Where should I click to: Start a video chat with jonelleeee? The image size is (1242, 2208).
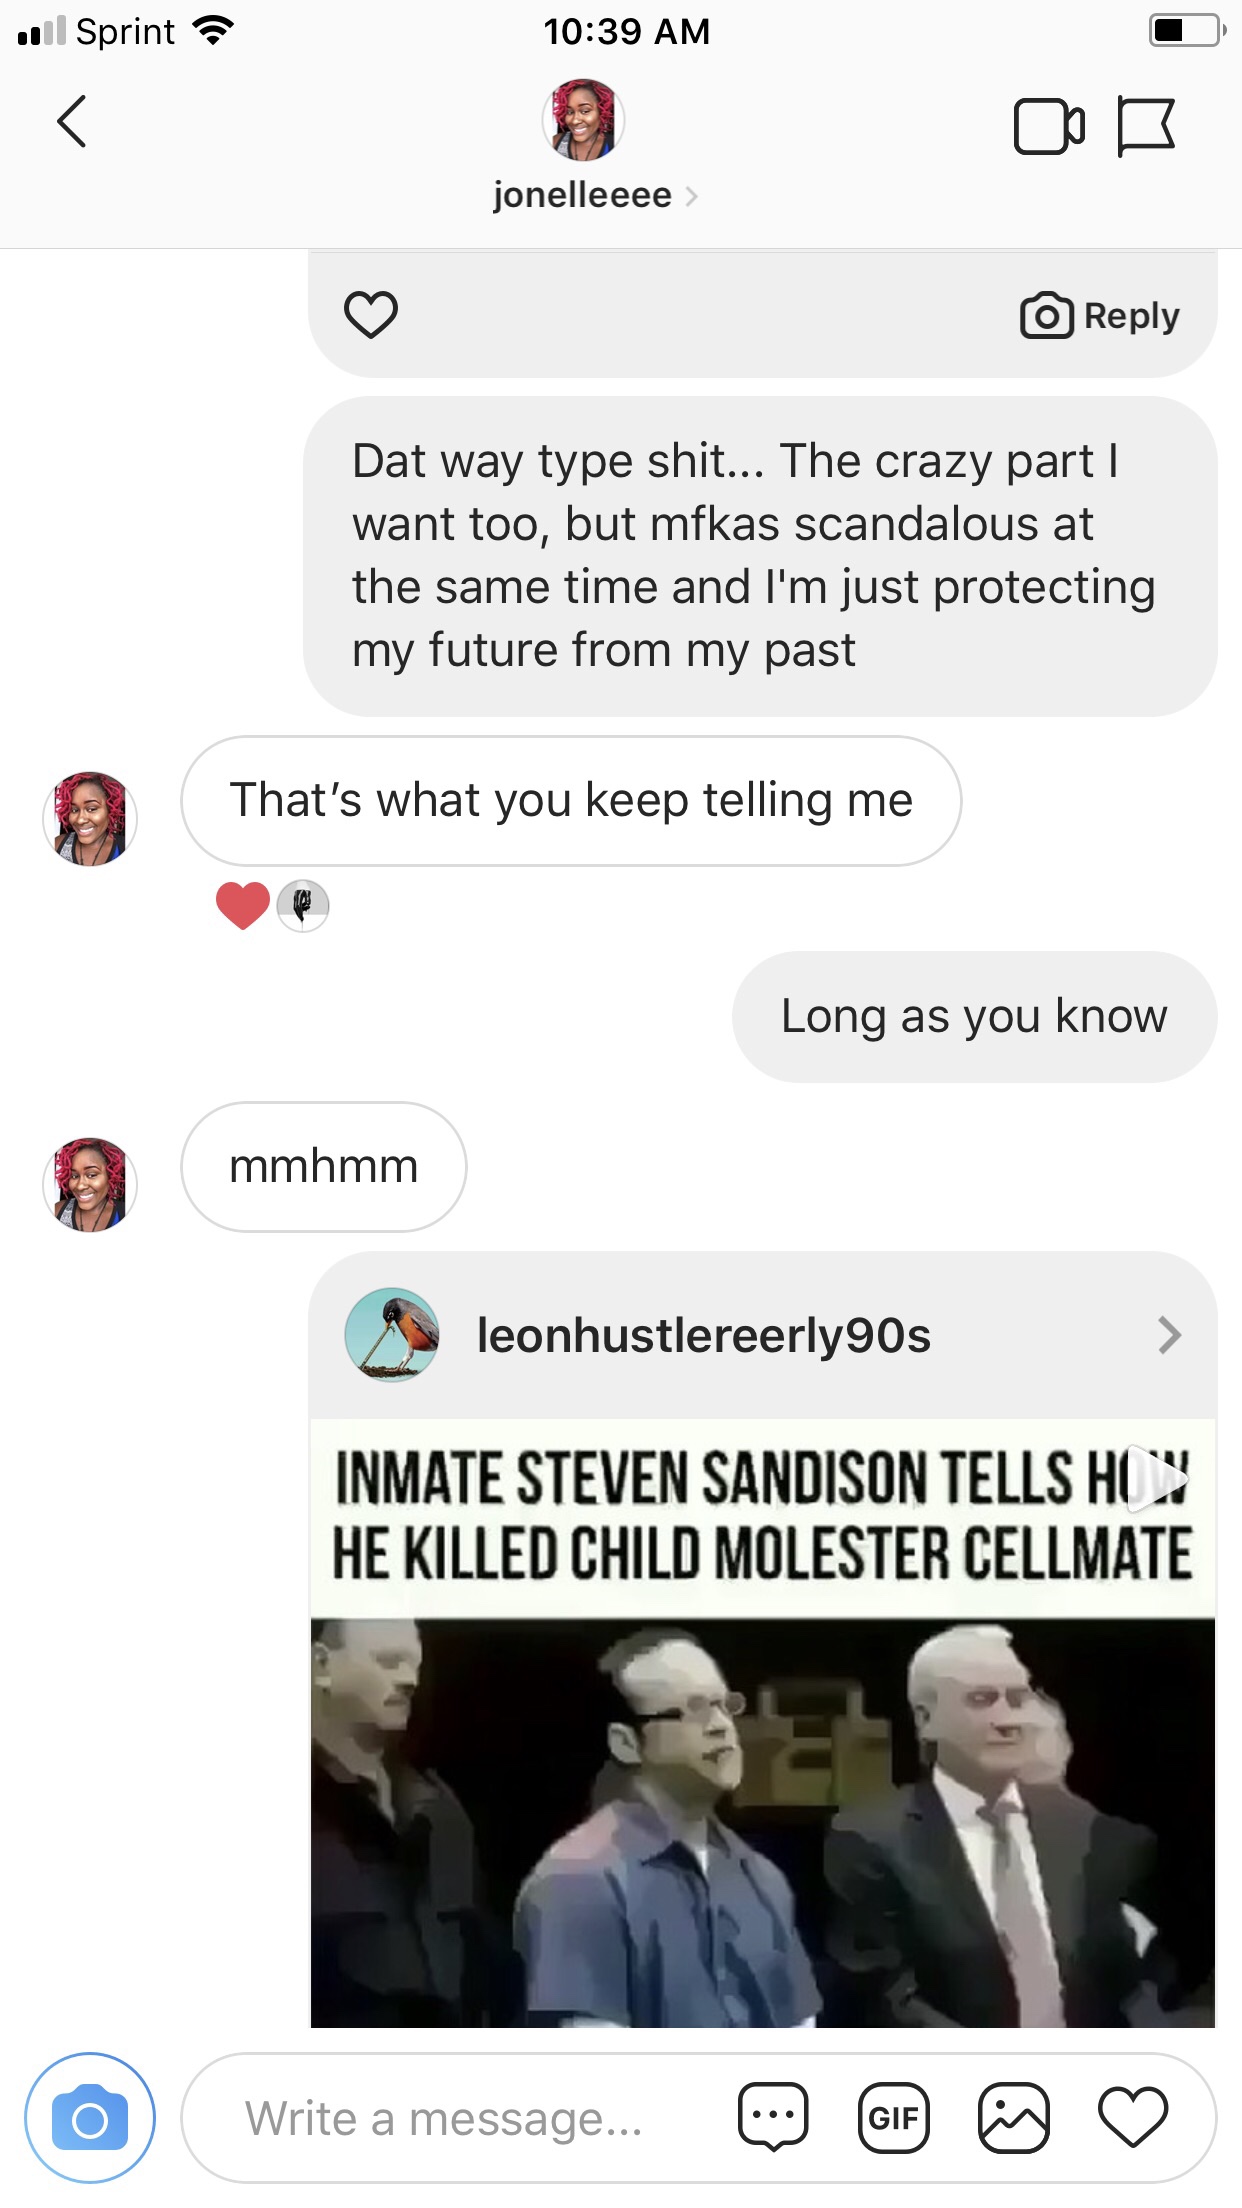tap(1048, 126)
